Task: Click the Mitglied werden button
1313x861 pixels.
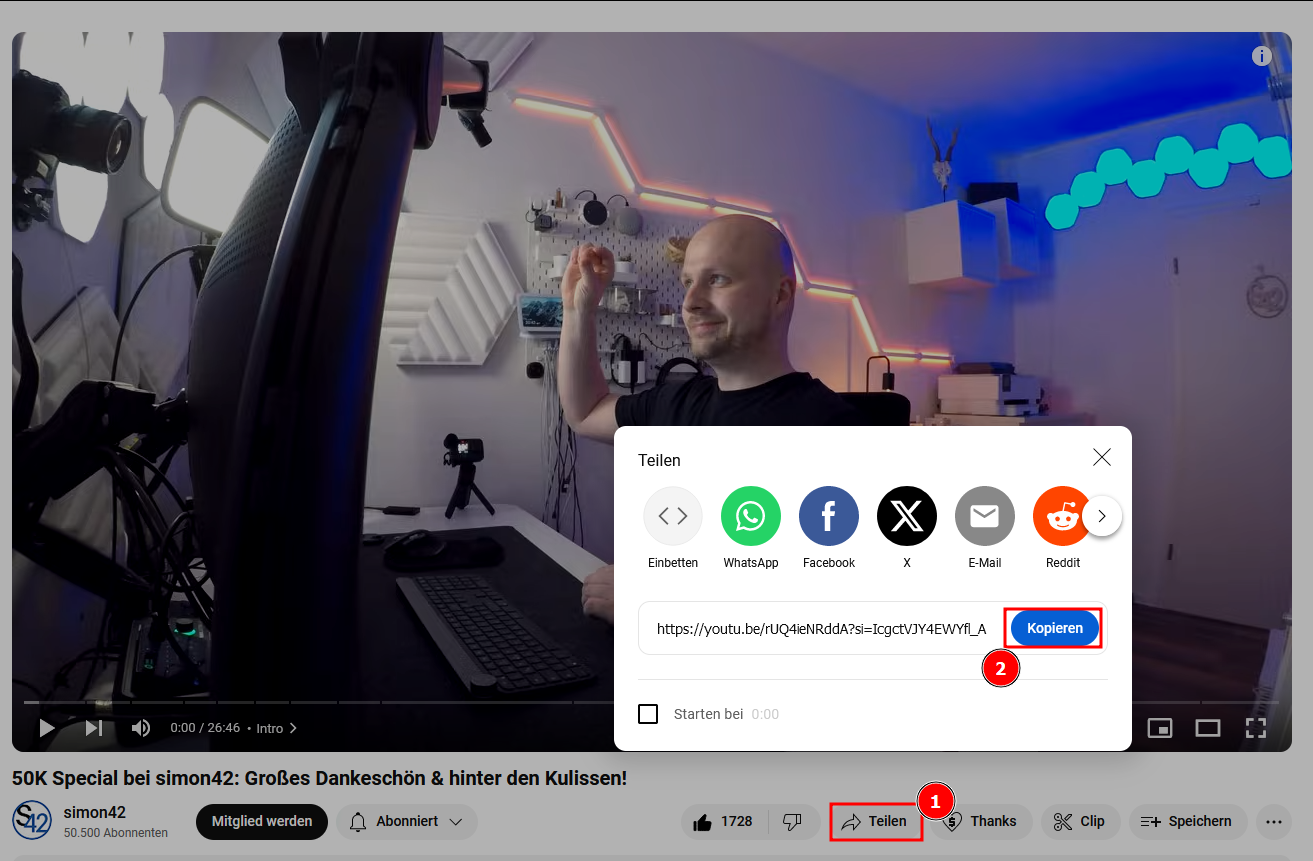Action: click(x=262, y=821)
